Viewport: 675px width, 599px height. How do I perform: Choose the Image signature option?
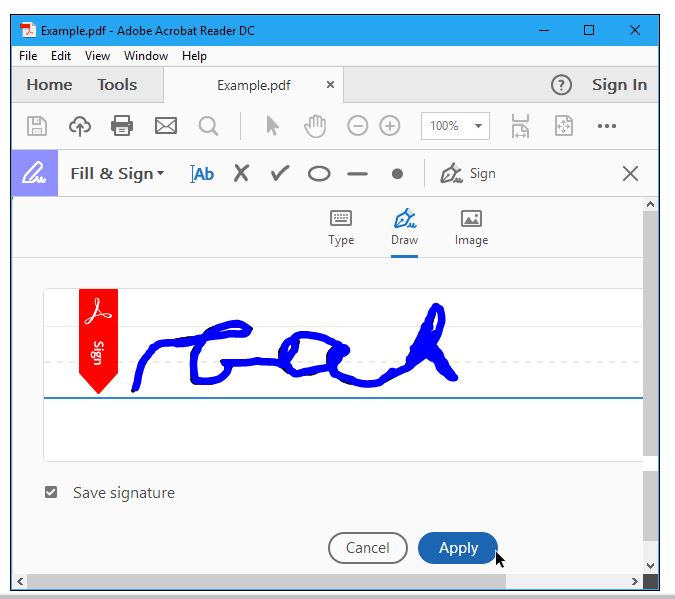[x=471, y=228]
